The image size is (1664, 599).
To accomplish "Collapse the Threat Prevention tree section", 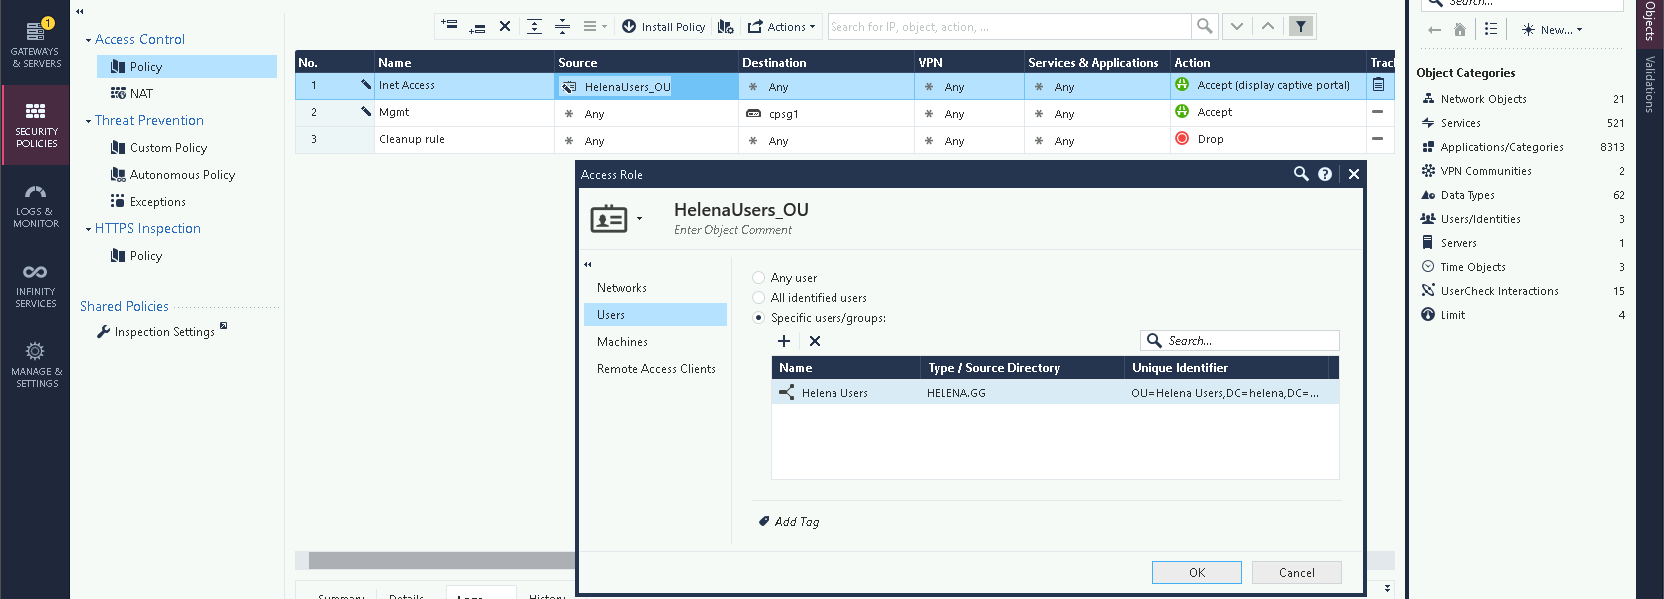I will (x=88, y=121).
